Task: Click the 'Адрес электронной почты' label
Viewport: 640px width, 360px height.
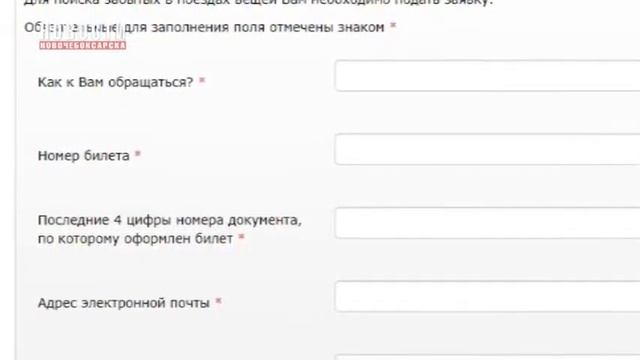Action: (124, 303)
